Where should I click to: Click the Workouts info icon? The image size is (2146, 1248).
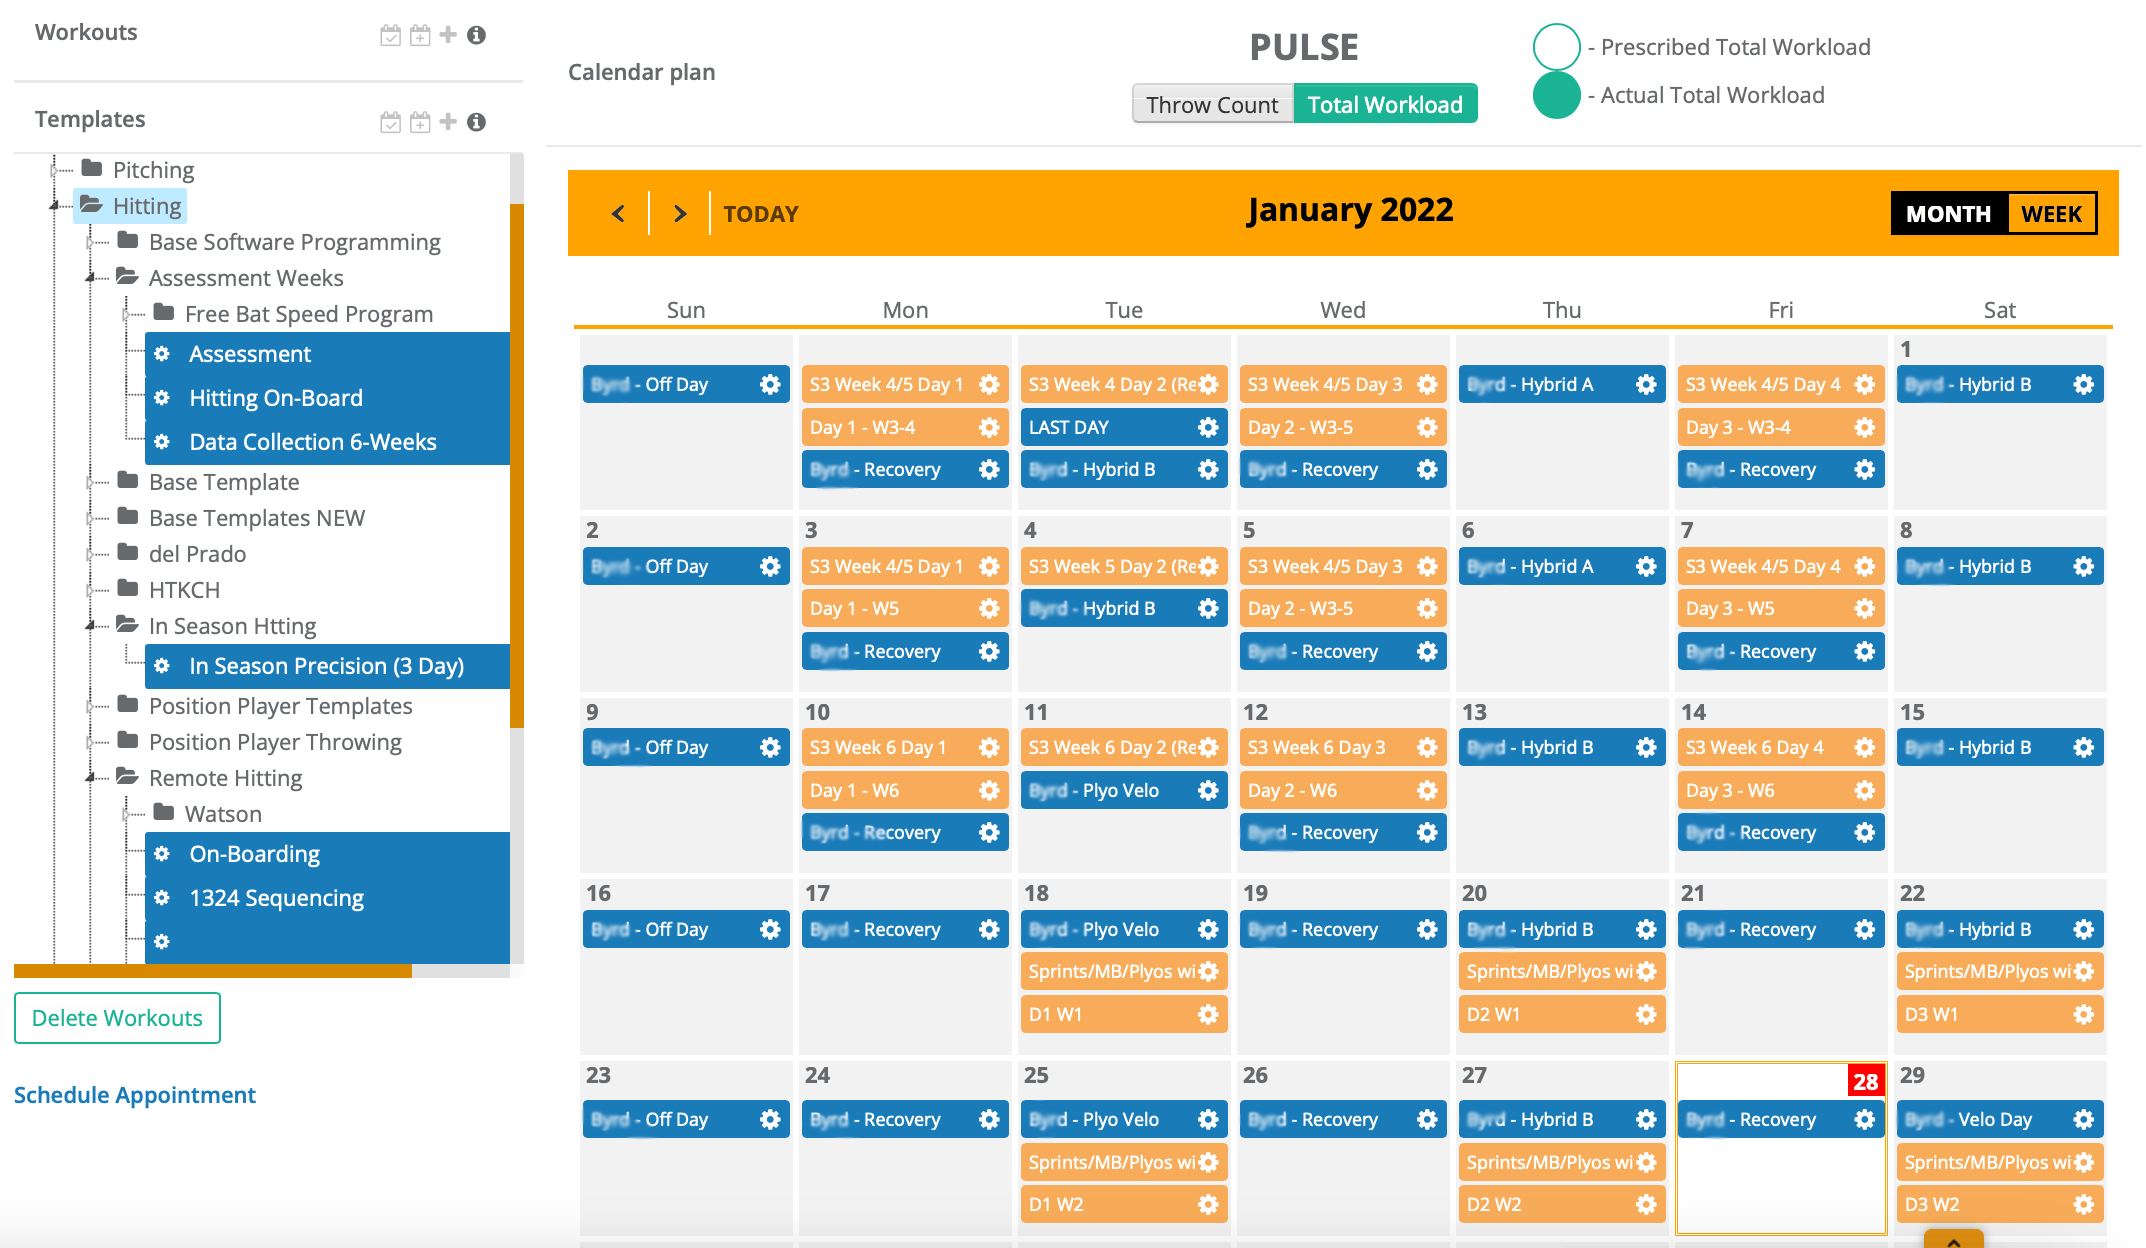point(477,35)
